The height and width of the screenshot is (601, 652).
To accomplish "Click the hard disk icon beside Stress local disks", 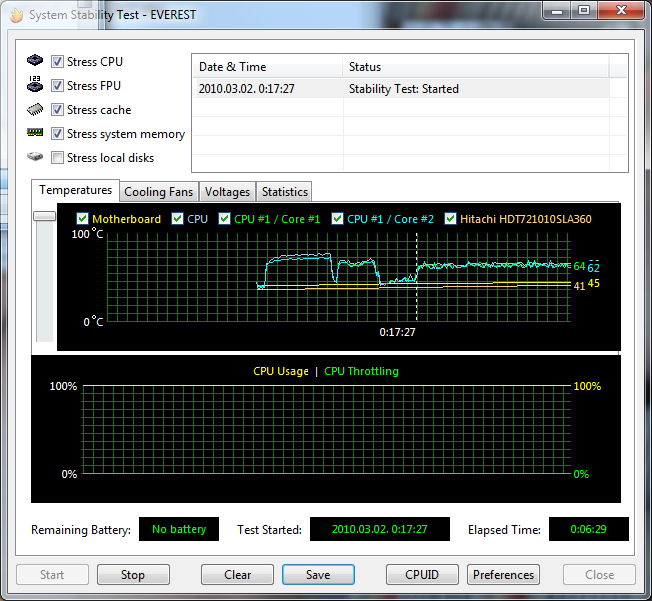I will click(35, 157).
